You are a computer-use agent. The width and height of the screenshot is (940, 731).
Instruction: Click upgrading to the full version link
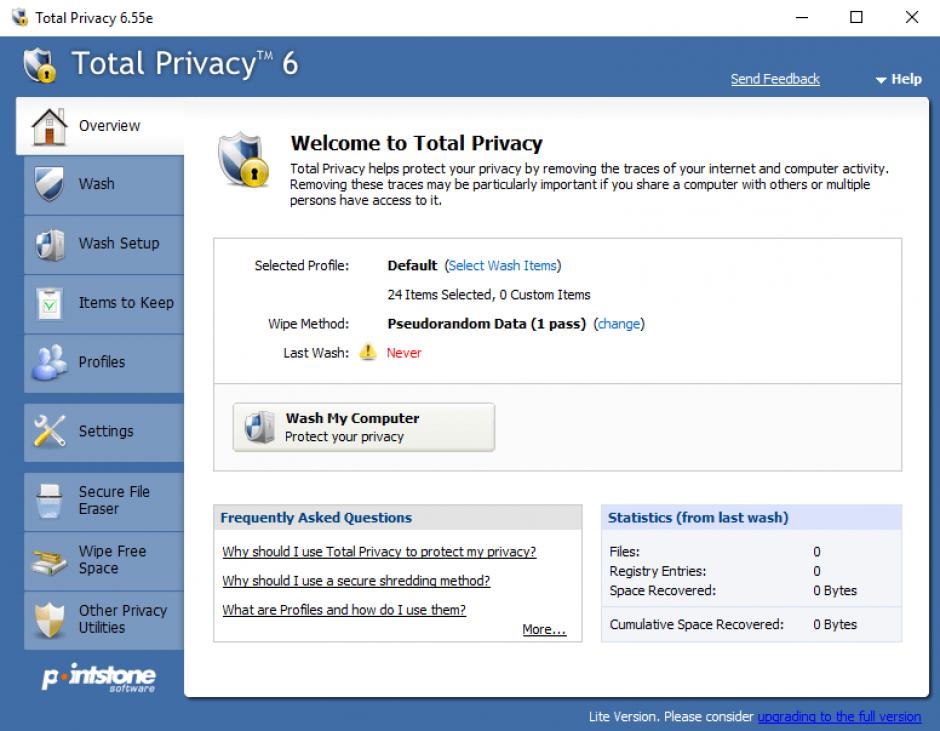point(839,717)
